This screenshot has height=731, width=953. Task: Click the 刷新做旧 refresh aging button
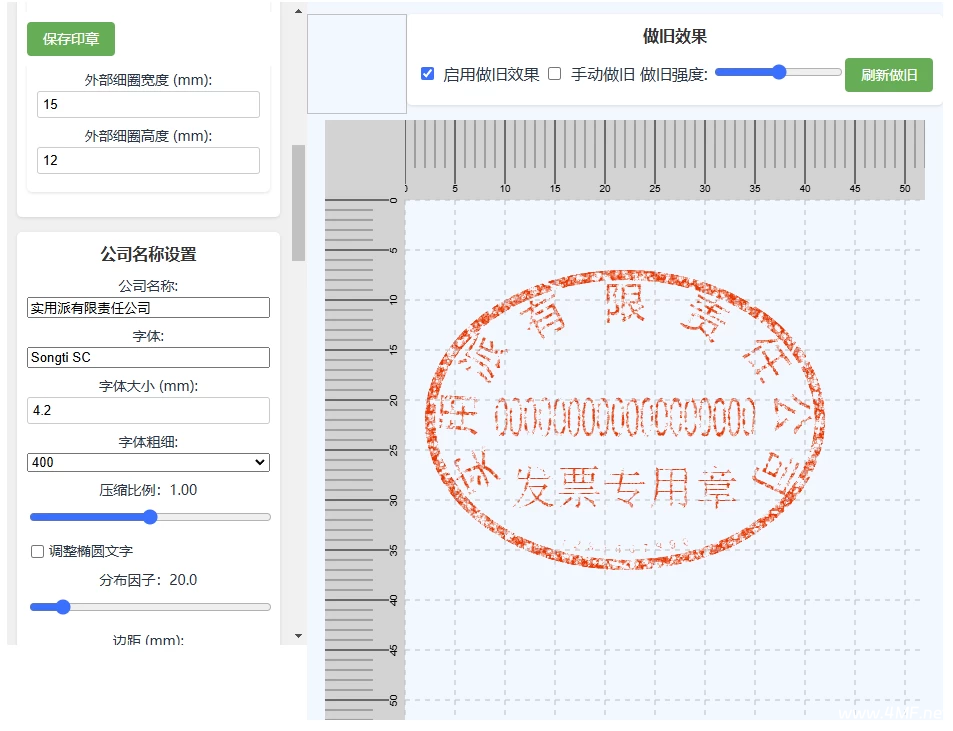[888, 74]
